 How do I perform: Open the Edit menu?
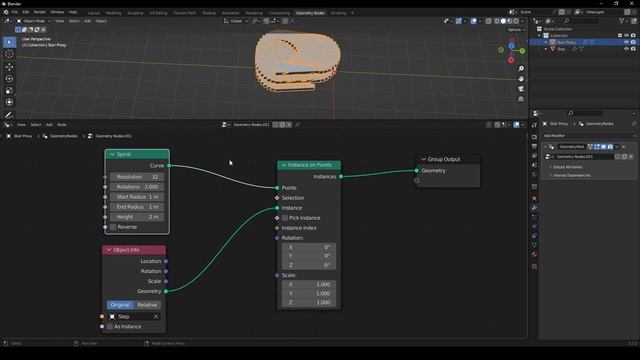pyautogui.click(x=26, y=12)
